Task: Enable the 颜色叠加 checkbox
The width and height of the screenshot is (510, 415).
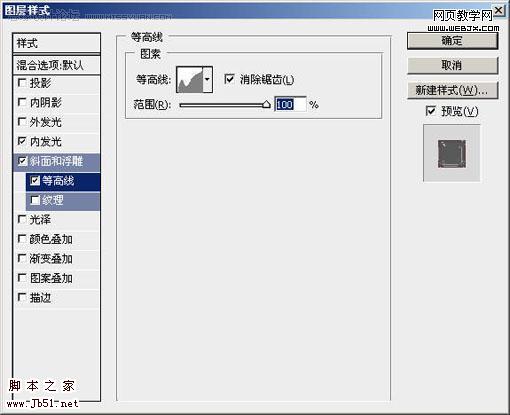Action: coord(22,239)
